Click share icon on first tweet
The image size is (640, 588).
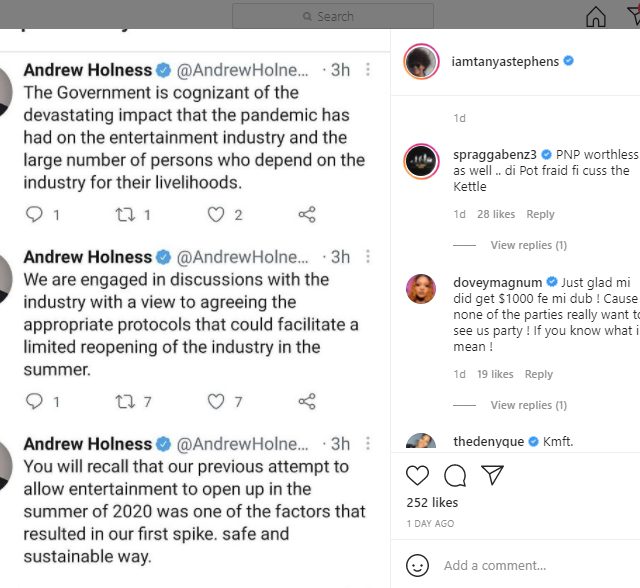pyautogui.click(x=307, y=215)
